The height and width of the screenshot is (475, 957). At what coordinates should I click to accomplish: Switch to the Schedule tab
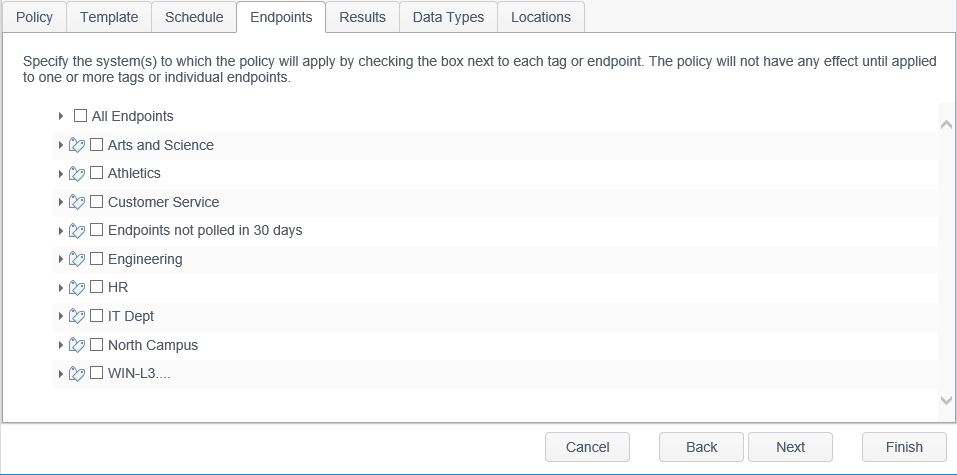click(x=194, y=17)
